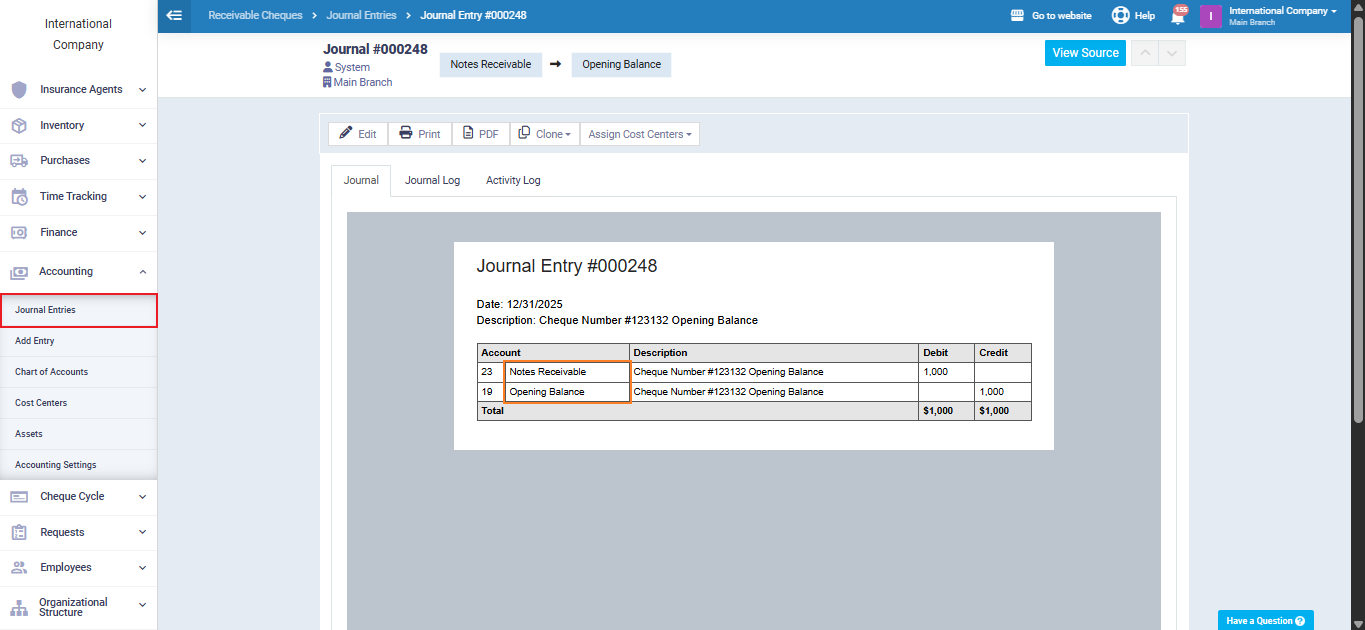The height and width of the screenshot is (630, 1365).
Task: Click the Insurance Agents shield icon
Action: click(19, 90)
